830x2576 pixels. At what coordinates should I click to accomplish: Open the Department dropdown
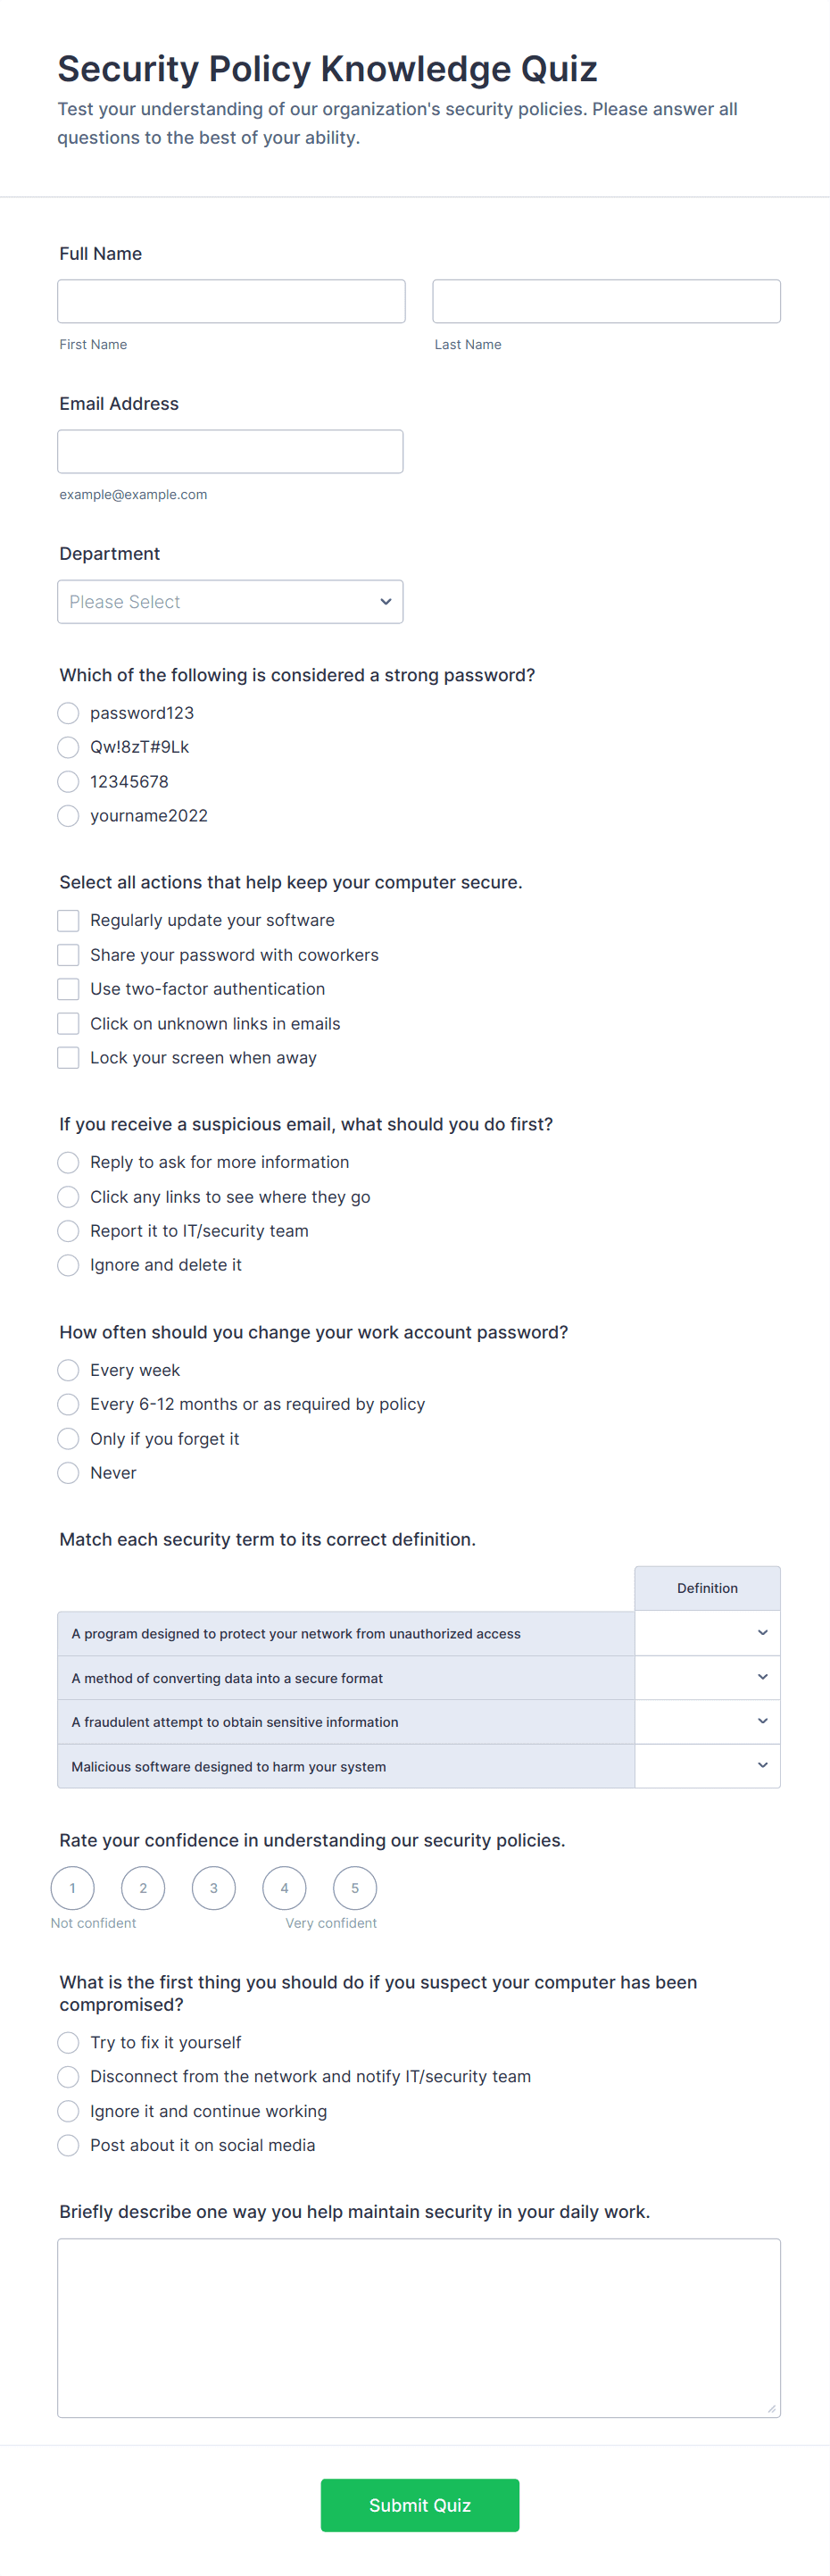pyautogui.click(x=230, y=602)
